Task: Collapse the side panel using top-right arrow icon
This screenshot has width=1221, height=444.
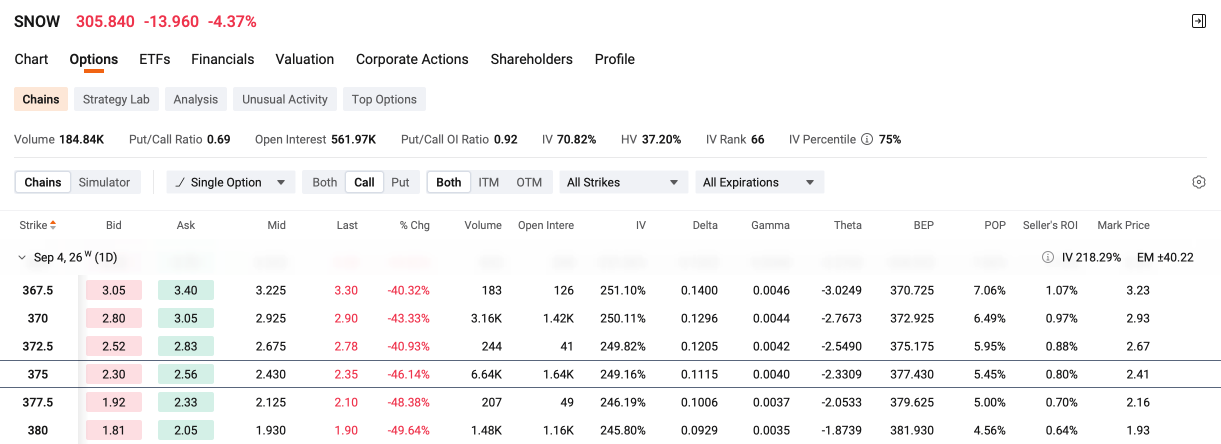Action: (1198, 21)
